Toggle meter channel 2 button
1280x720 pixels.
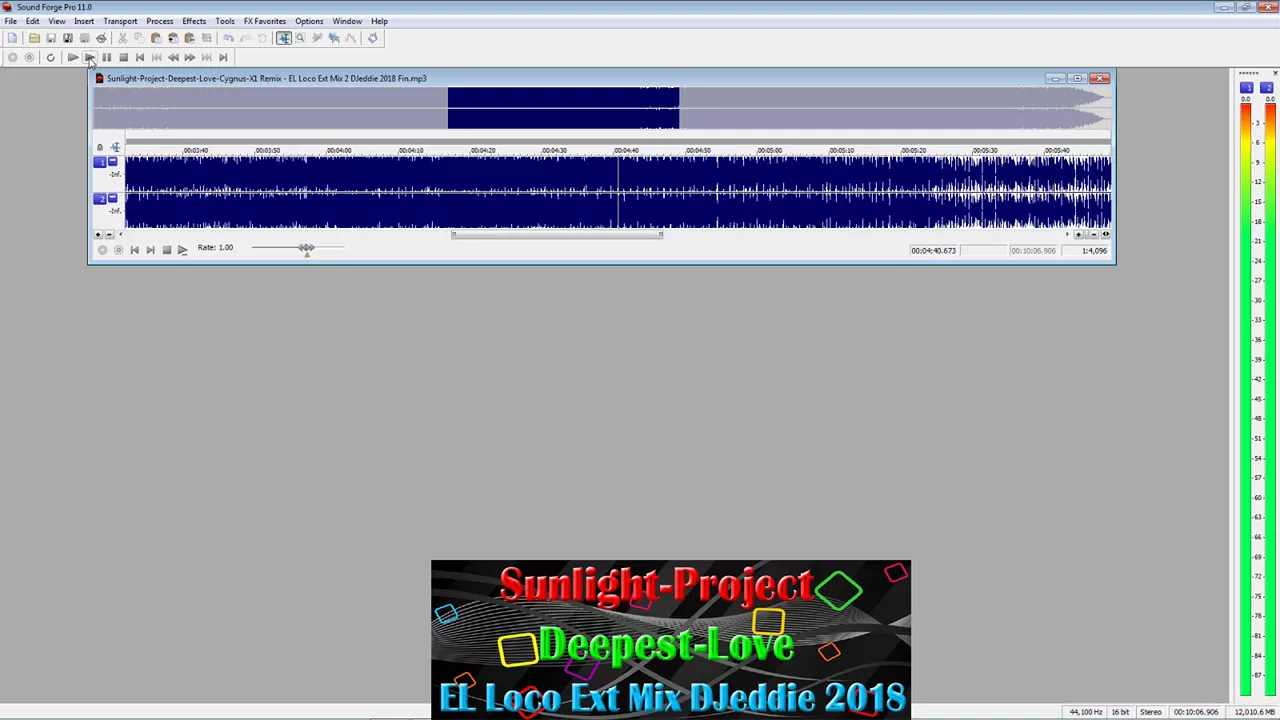click(x=1267, y=88)
